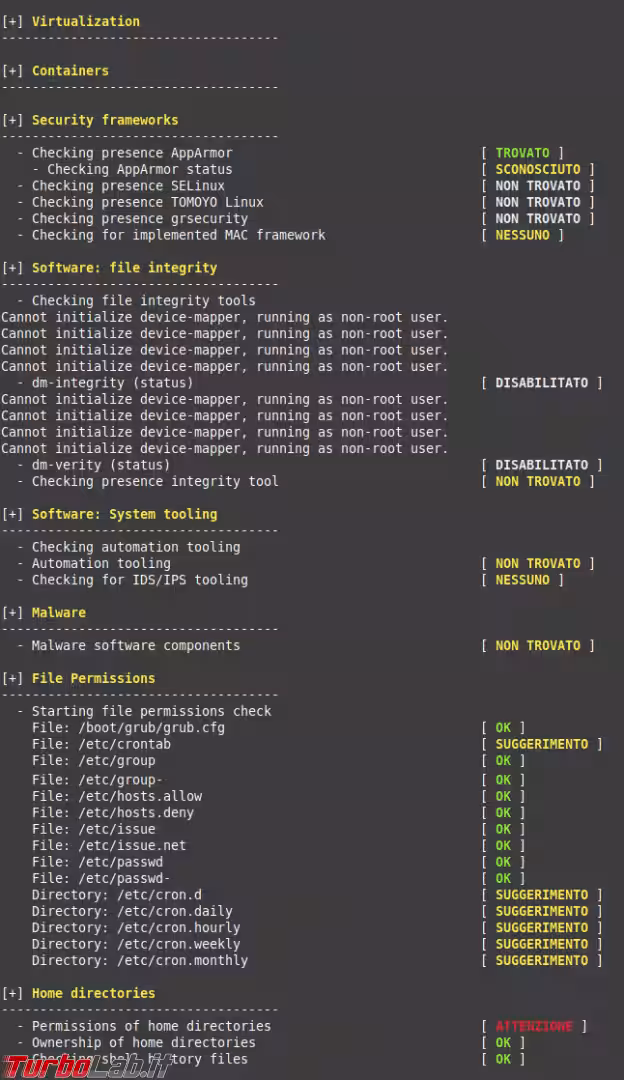Click the [+] beside File Permissions
The height and width of the screenshot is (1080, 624).
[12, 678]
